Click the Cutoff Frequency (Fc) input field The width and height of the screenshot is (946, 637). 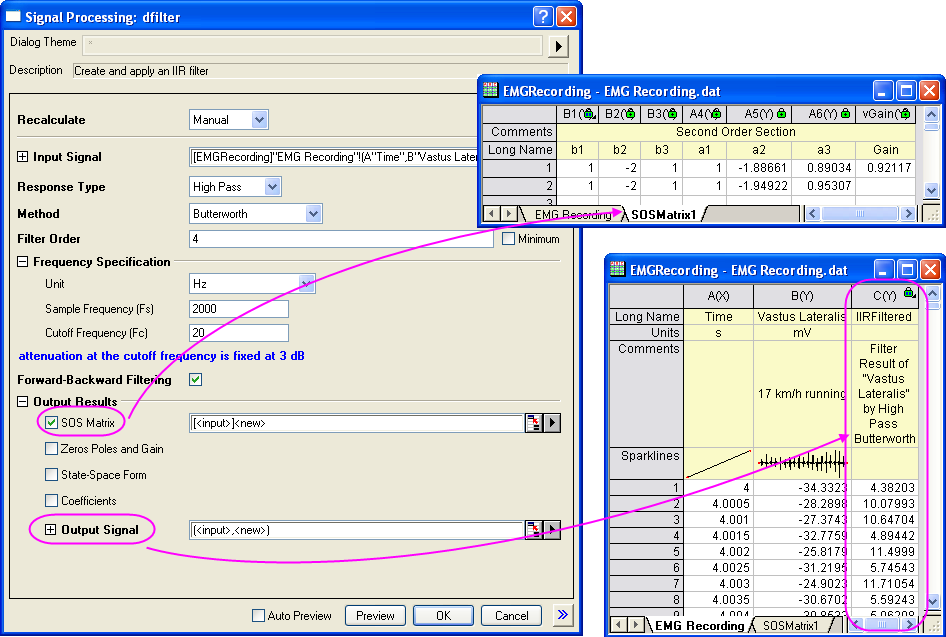point(238,333)
